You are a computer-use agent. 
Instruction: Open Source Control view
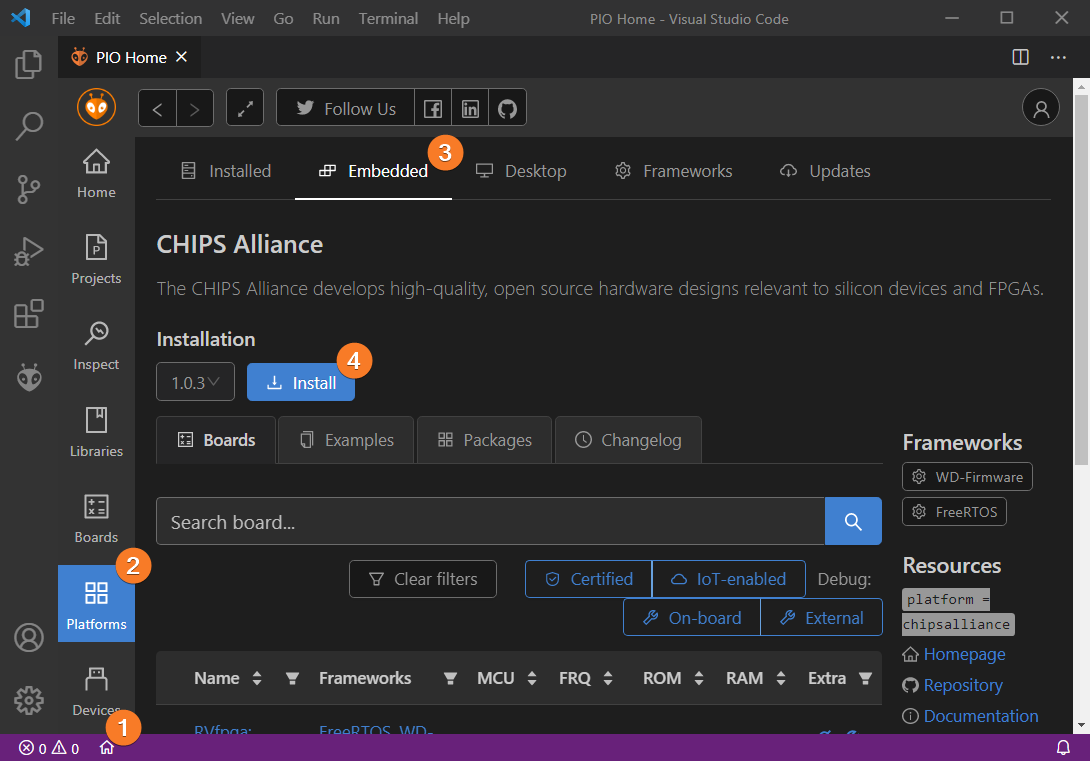click(x=29, y=189)
